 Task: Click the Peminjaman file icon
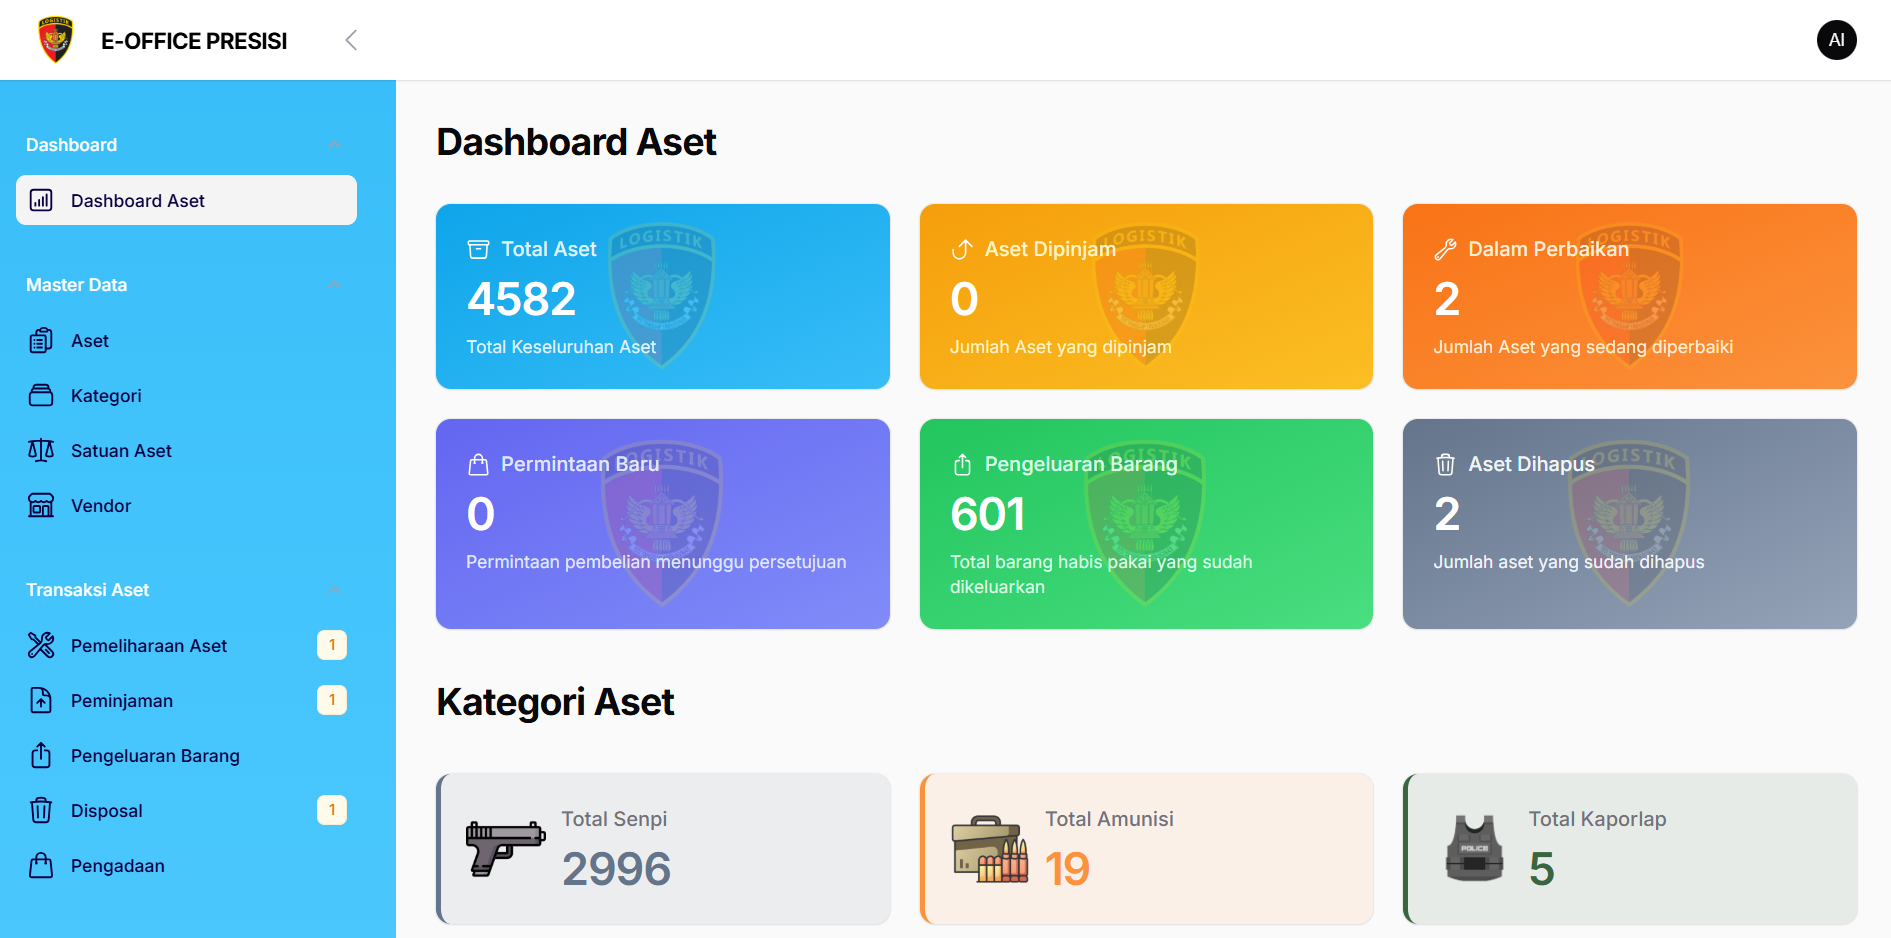tap(41, 701)
